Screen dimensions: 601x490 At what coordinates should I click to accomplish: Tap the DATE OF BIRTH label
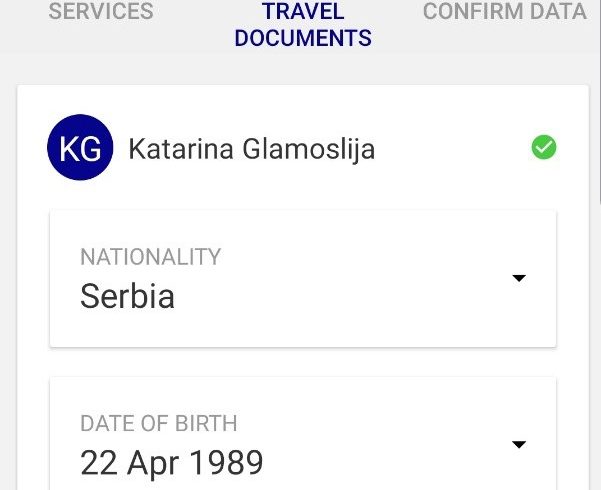click(x=159, y=423)
